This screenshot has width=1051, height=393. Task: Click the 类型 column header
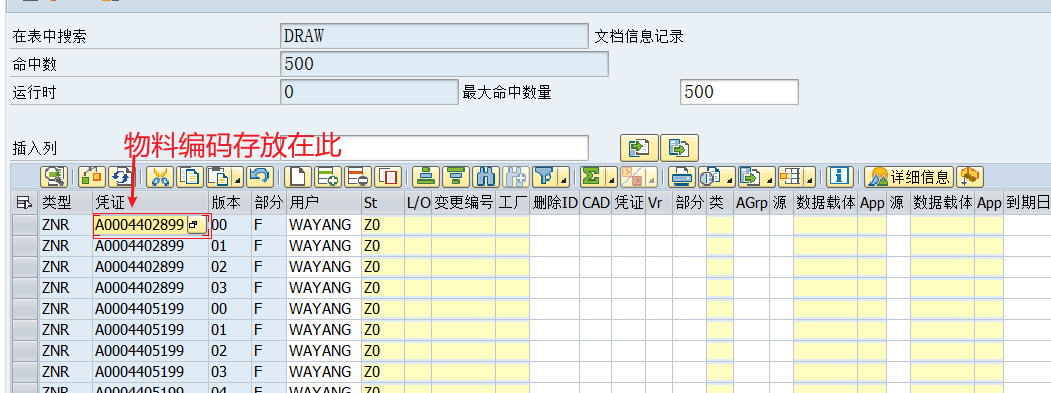[66, 202]
